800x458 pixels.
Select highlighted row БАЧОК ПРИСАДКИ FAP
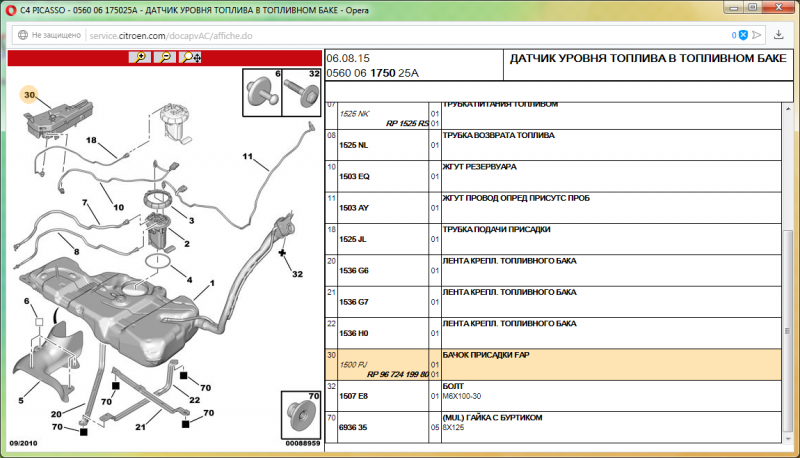point(560,363)
